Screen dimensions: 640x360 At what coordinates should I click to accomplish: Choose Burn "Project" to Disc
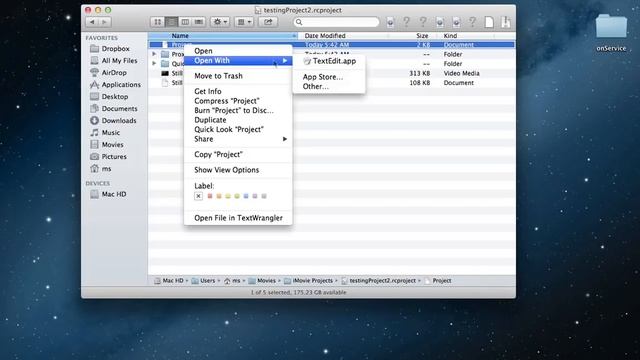tap(238, 111)
